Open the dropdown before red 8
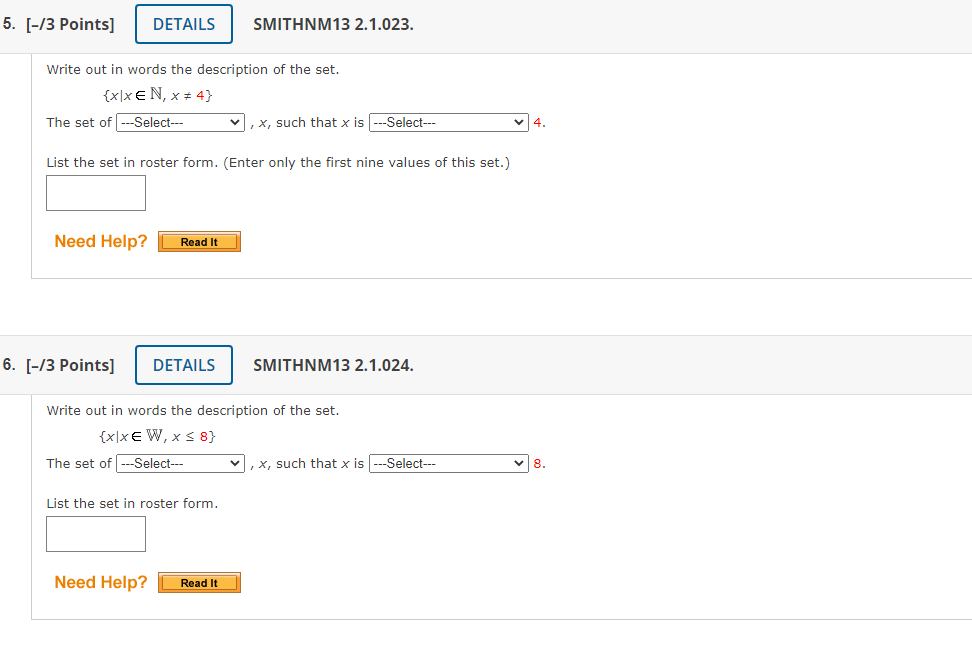Screen dimensions: 972x647 click(x=449, y=464)
